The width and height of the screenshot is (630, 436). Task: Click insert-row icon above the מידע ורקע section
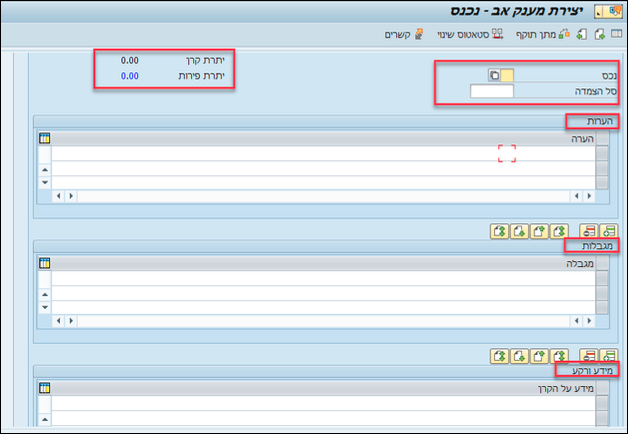tap(609, 356)
